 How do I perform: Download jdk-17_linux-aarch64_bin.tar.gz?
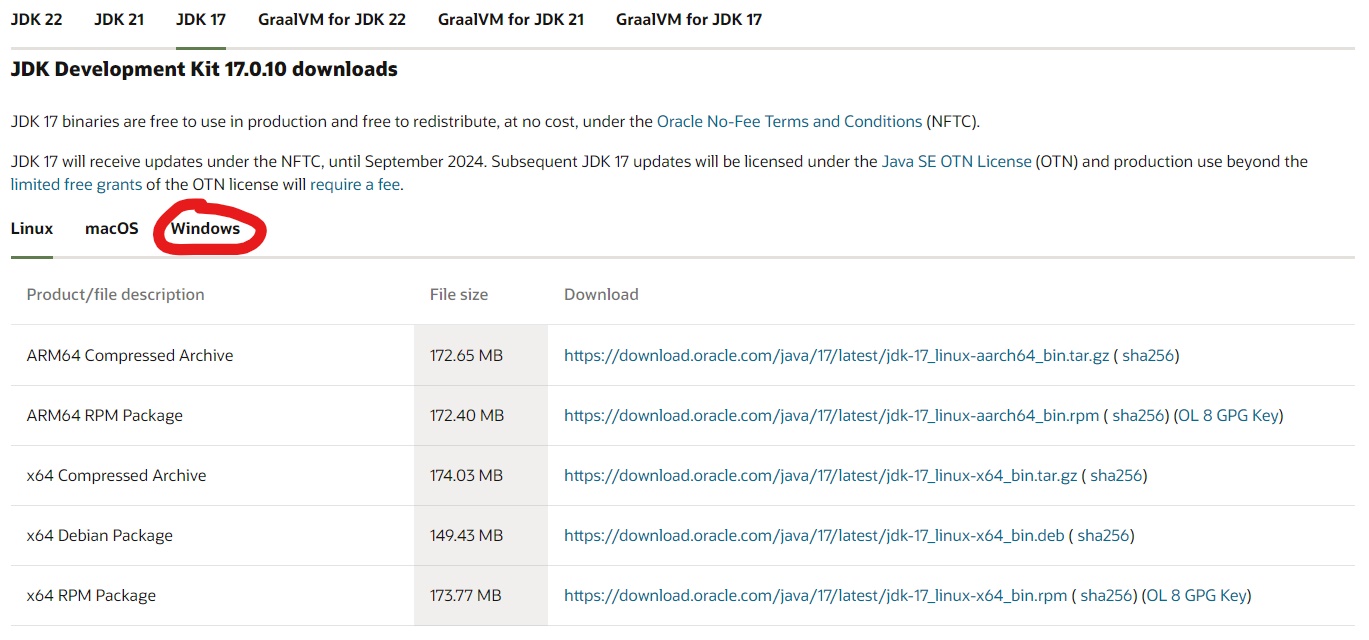pos(837,355)
